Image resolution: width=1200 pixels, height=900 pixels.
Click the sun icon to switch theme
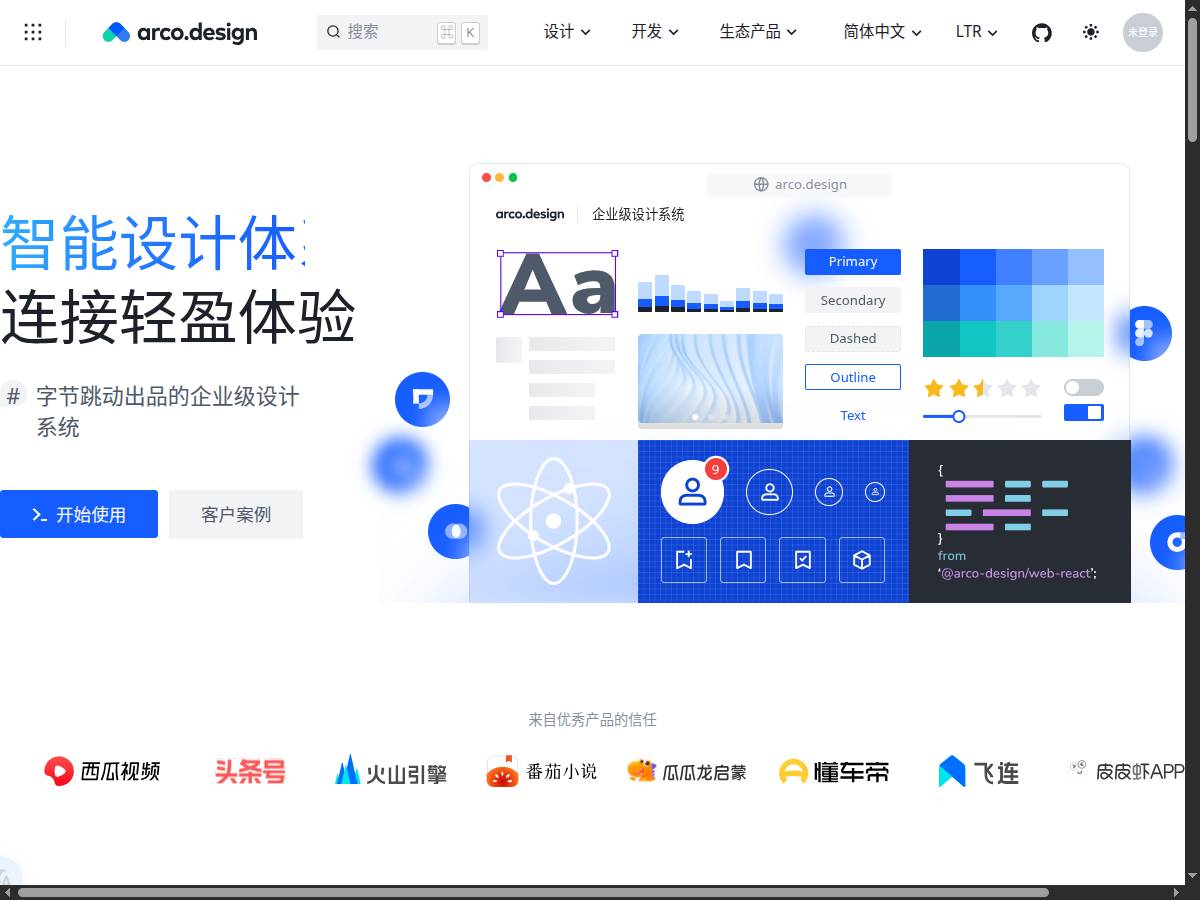(1090, 32)
